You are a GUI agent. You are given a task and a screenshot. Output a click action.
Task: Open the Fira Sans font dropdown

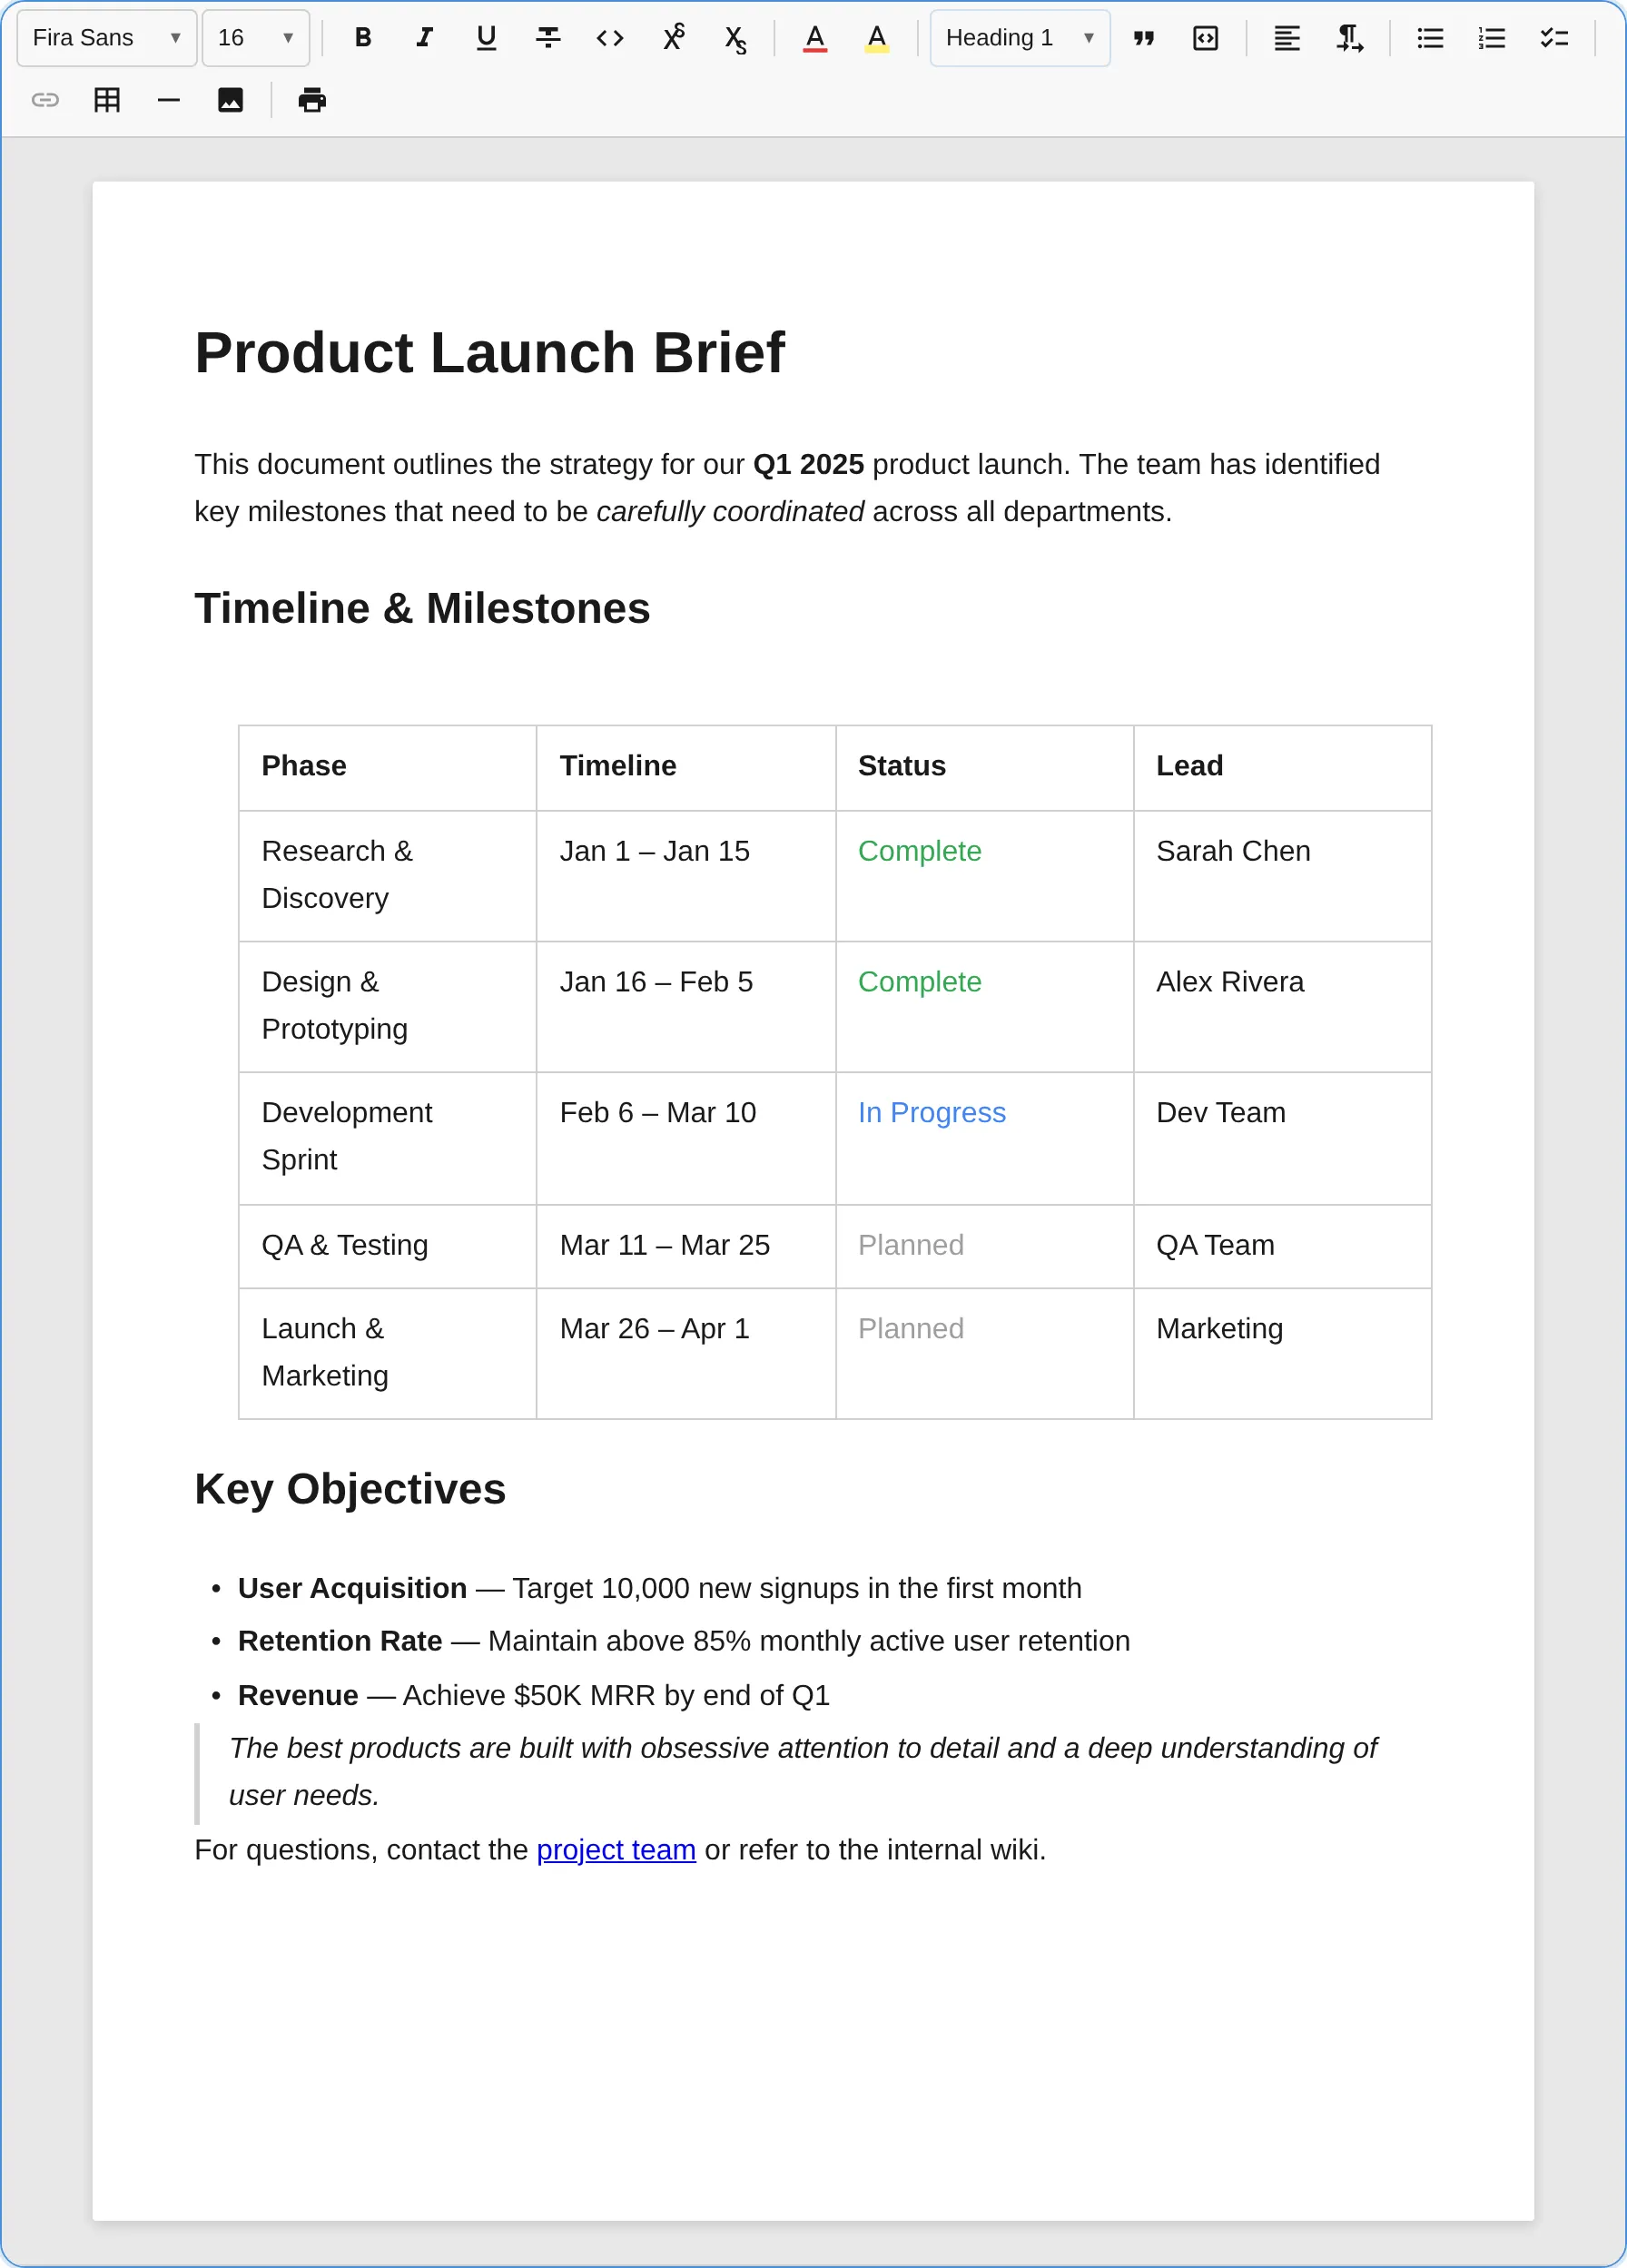pyautogui.click(x=106, y=38)
